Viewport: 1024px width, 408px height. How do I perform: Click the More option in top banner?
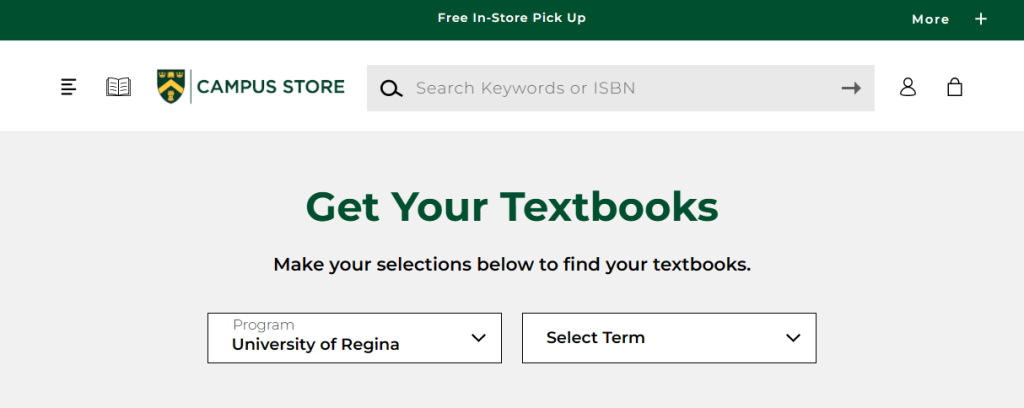pyautogui.click(x=930, y=19)
